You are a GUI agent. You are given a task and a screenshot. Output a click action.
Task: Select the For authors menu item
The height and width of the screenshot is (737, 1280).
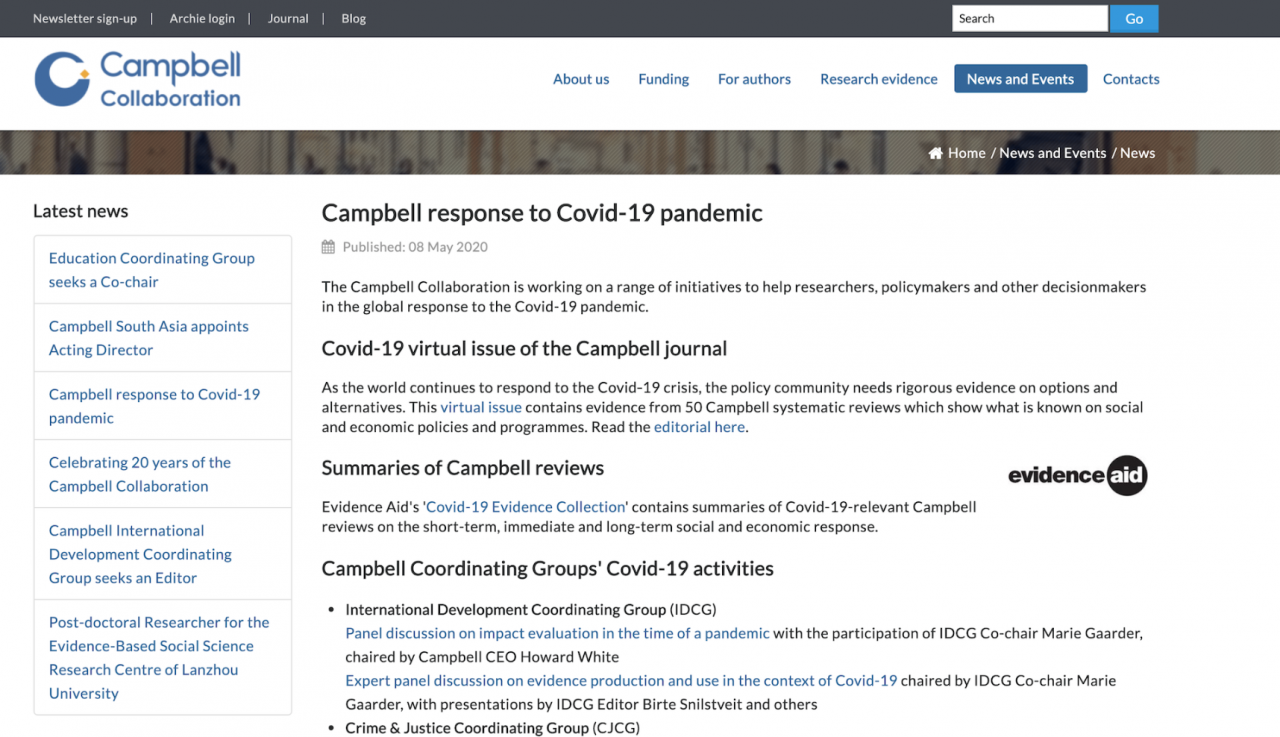(754, 78)
